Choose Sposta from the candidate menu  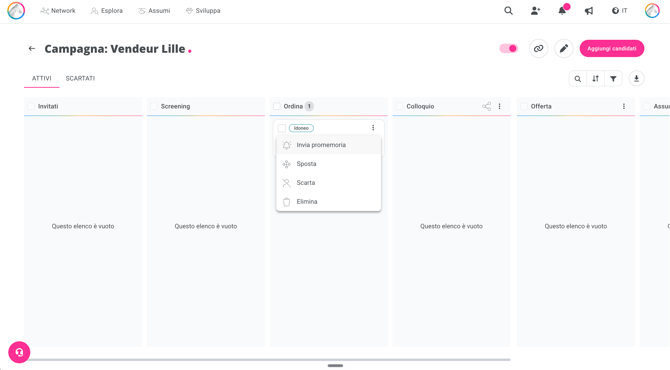click(x=329, y=164)
